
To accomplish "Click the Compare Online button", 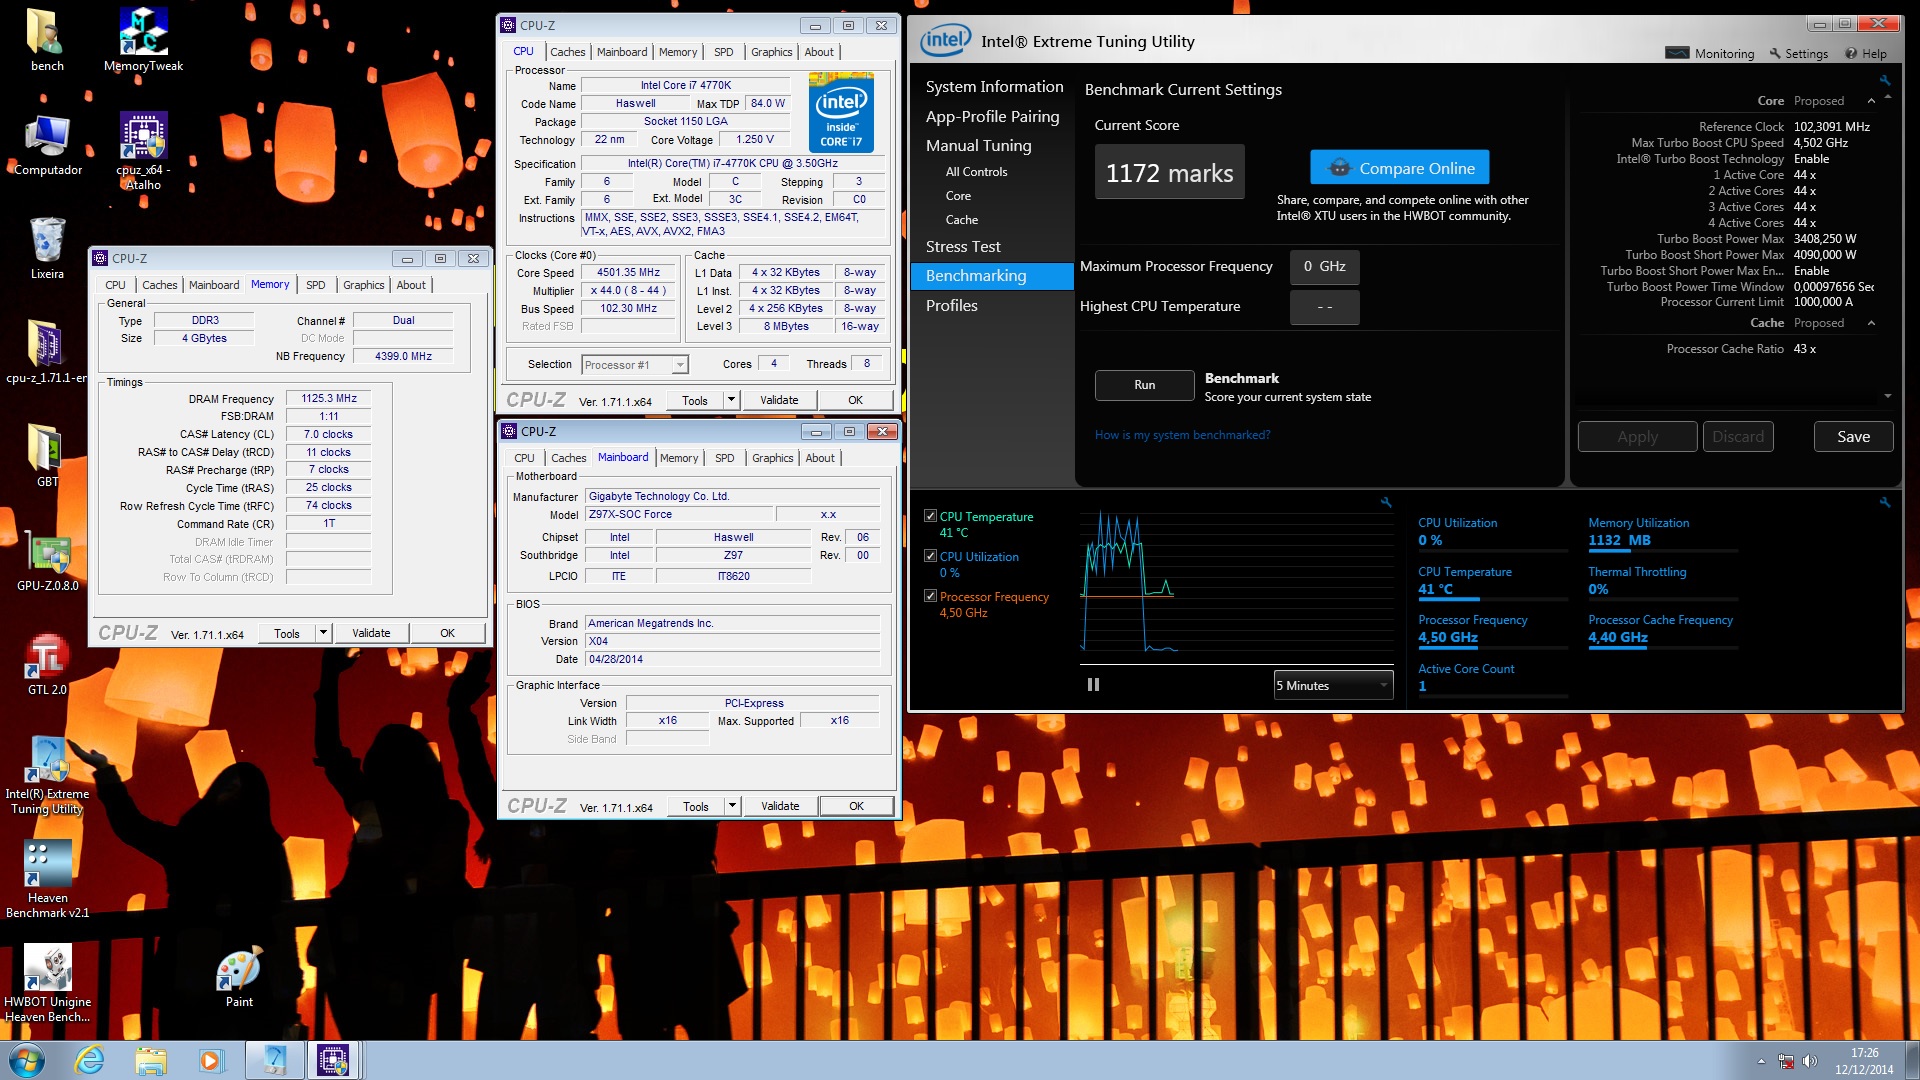I will tap(1400, 168).
